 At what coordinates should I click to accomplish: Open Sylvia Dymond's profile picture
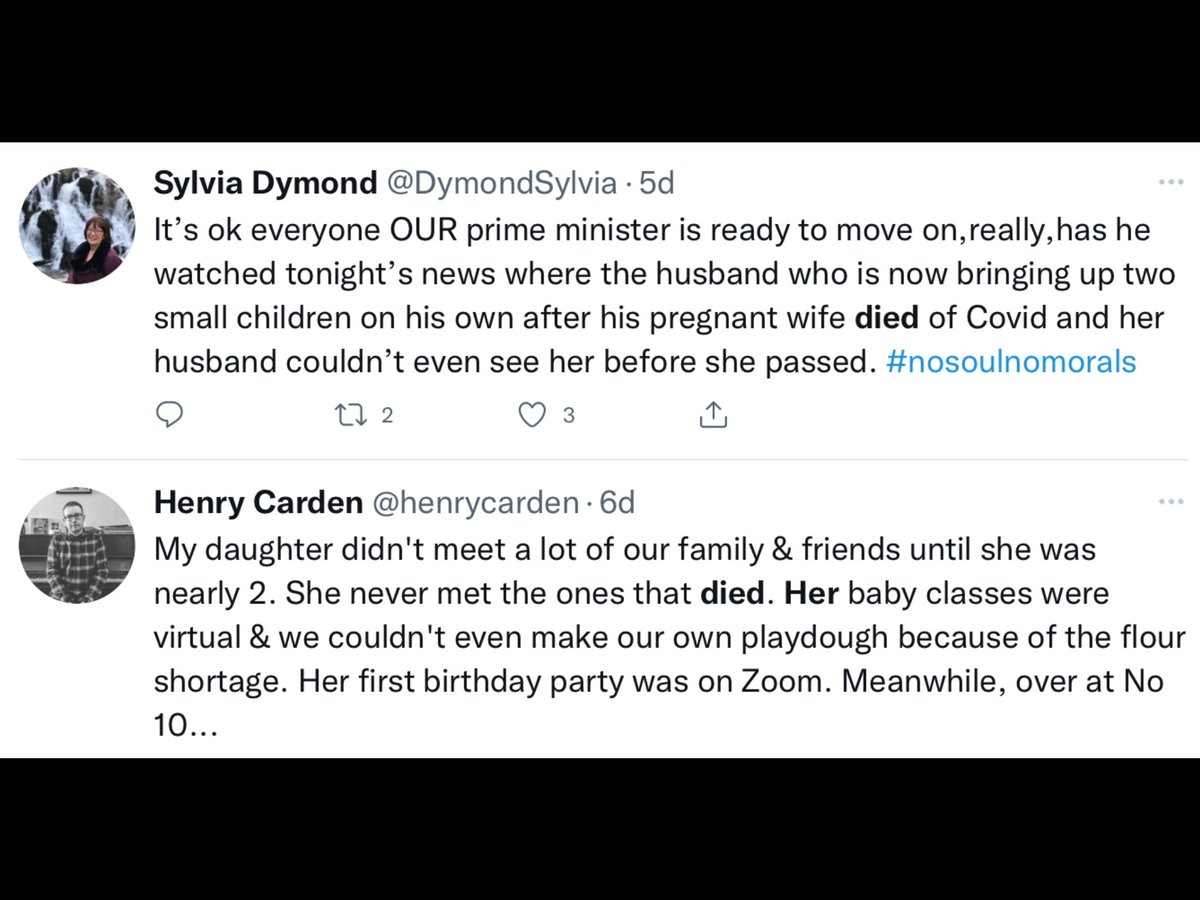coord(77,226)
